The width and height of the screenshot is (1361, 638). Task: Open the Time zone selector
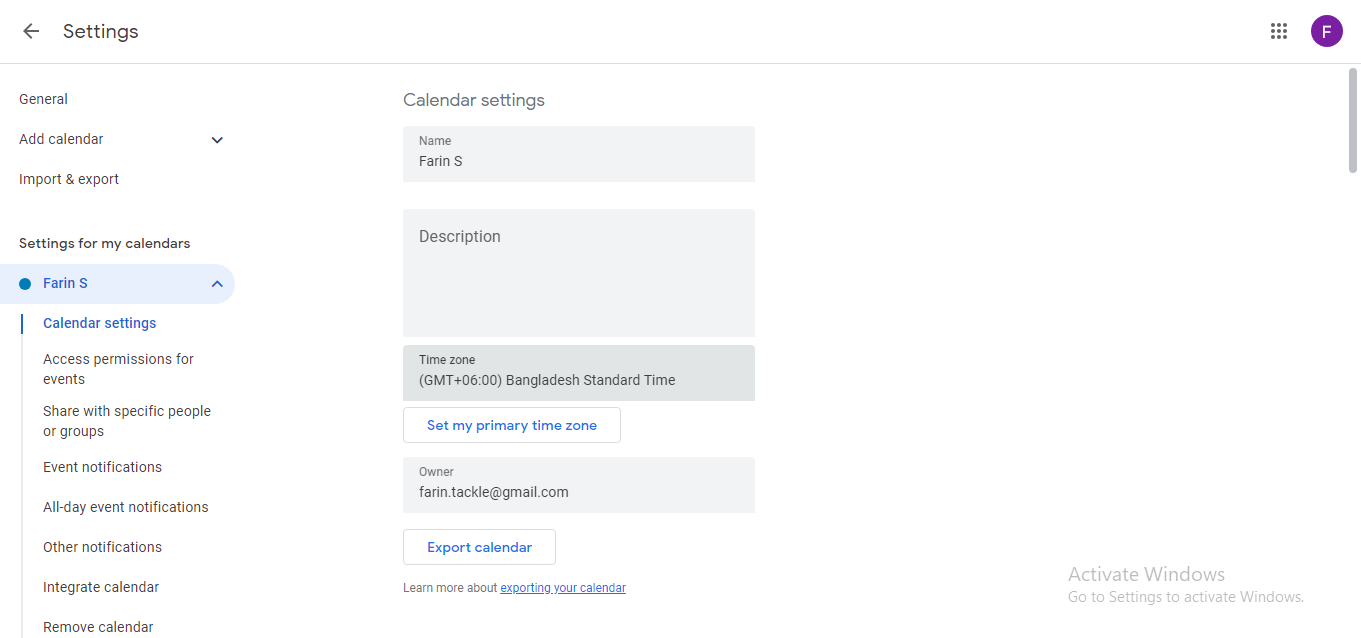coord(578,372)
